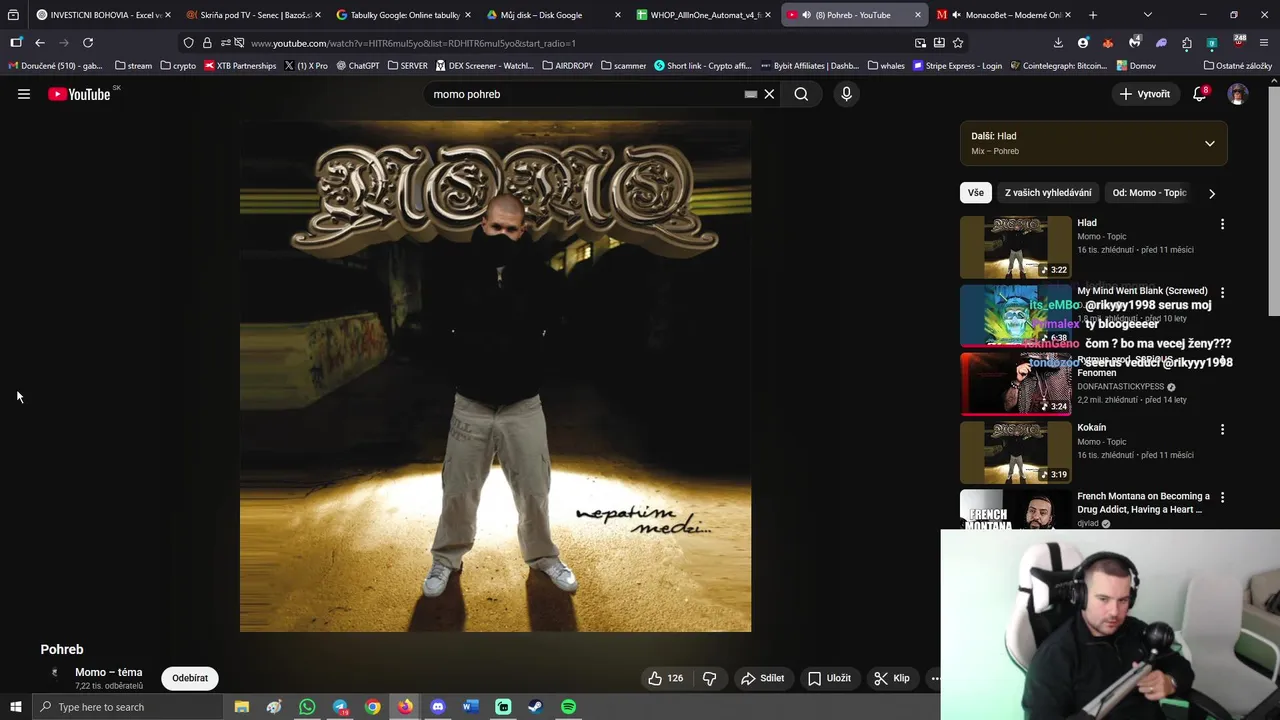The height and width of the screenshot is (720, 1280).
Task: Open the Momo – téma channel link
Action: 108,672
